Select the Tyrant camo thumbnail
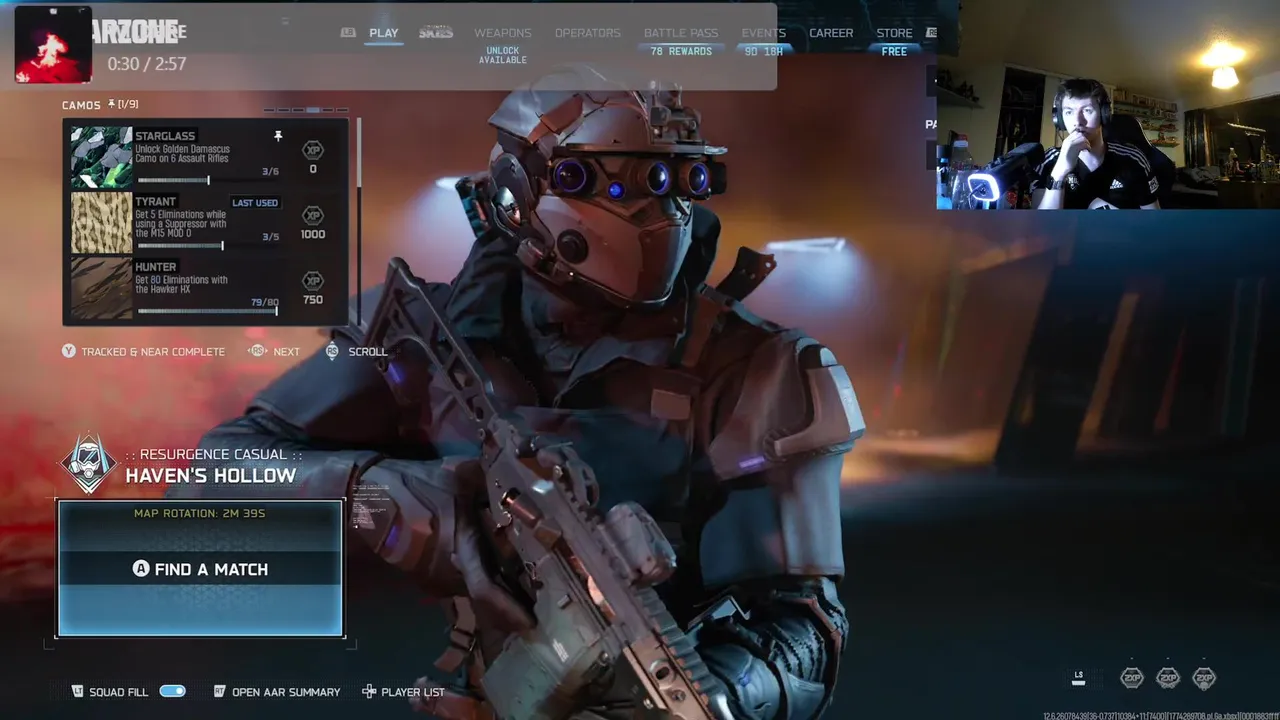Image resolution: width=1280 pixels, height=720 pixels. pyautogui.click(x=101, y=223)
